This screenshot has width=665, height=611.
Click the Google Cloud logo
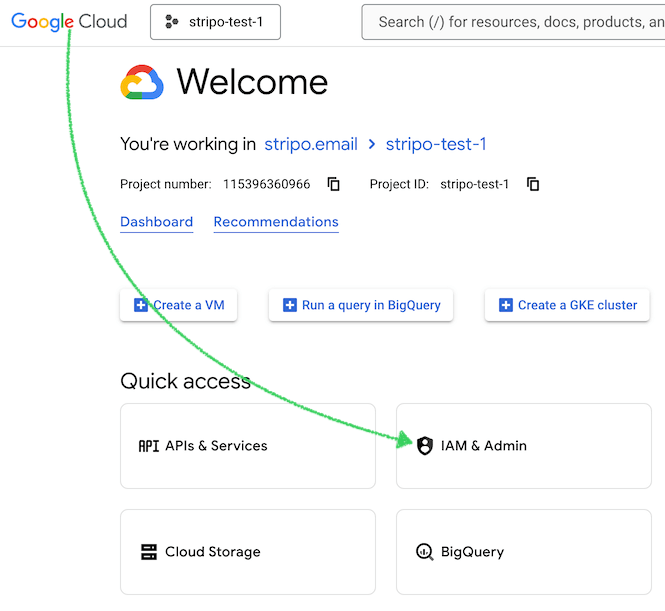(x=69, y=21)
